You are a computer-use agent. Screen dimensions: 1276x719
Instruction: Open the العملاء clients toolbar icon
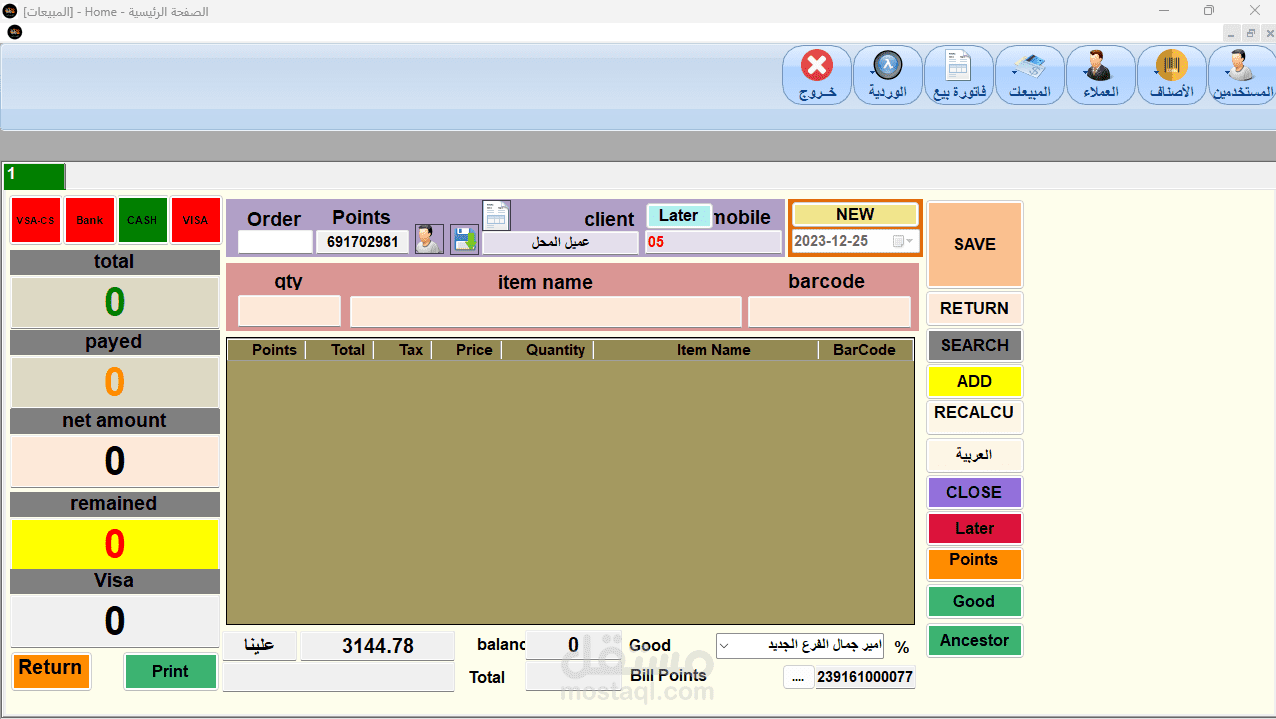(1100, 75)
